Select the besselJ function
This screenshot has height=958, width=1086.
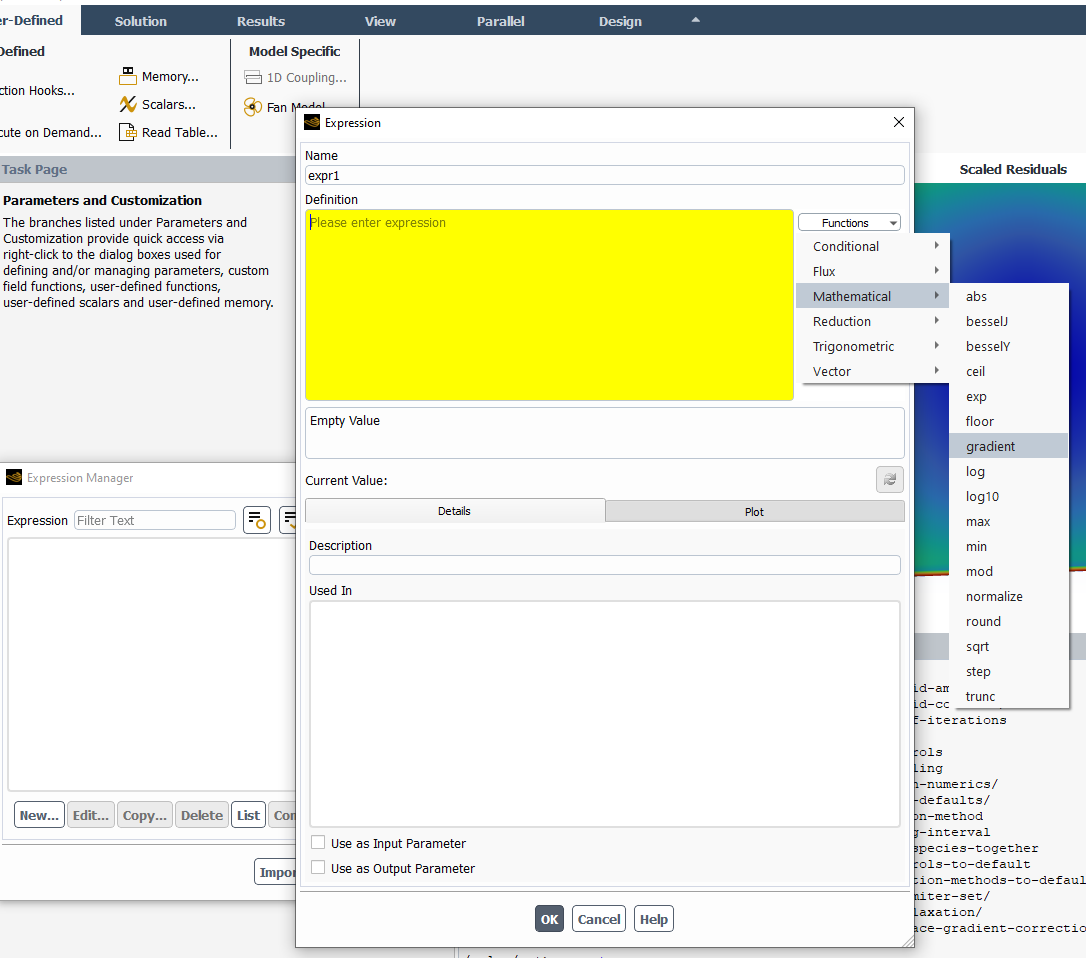1009,321
